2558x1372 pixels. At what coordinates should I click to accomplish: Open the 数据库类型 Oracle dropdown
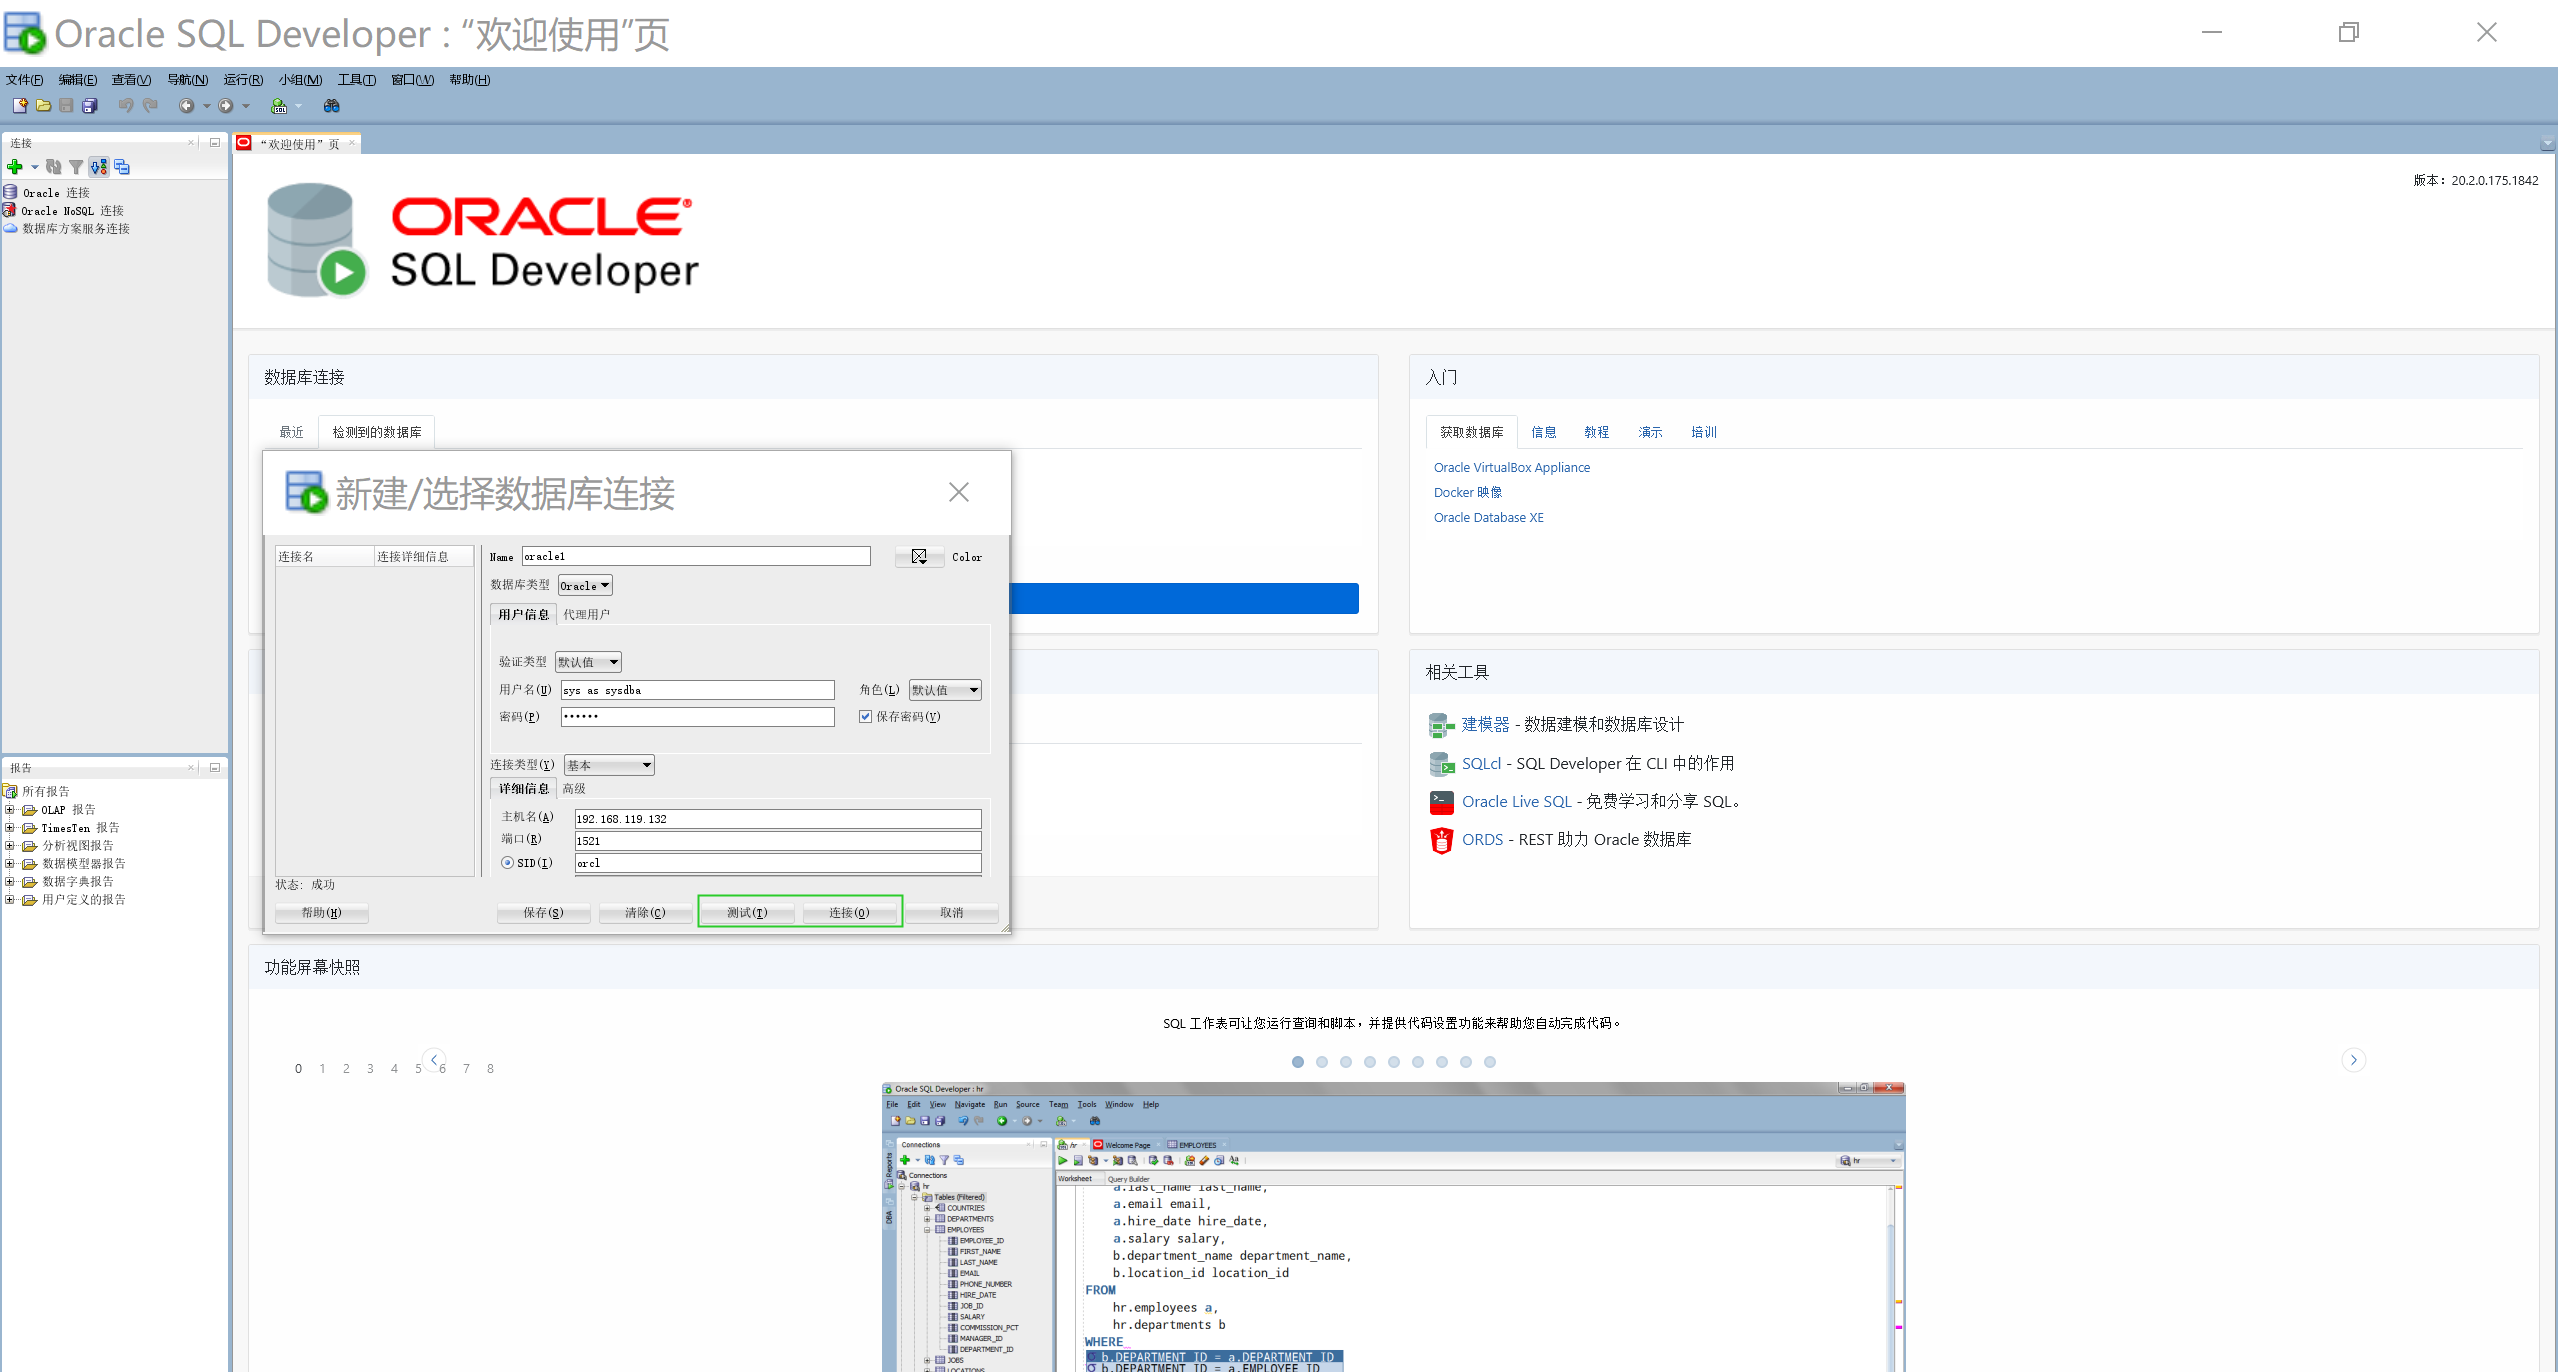click(585, 586)
